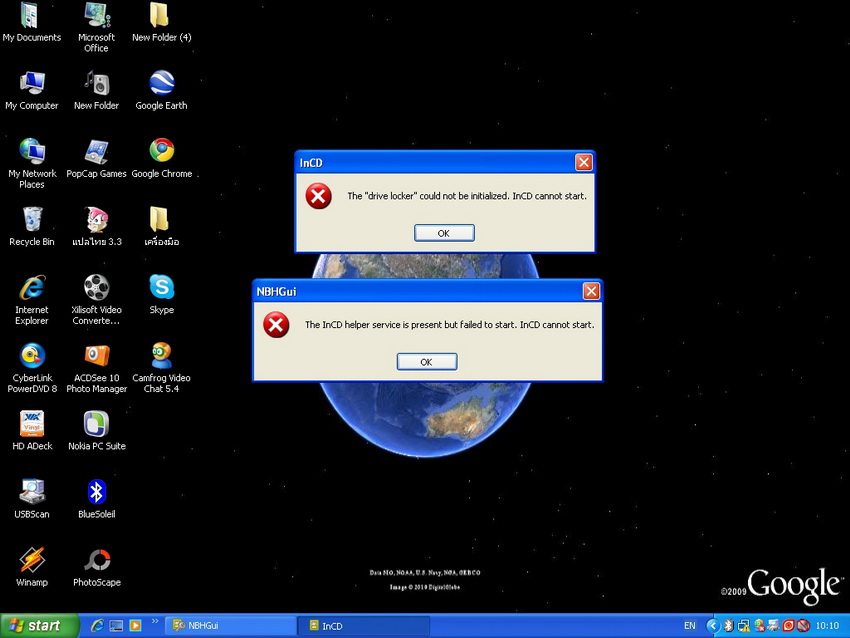Click the prohibited-sign tray icon
The image size is (850, 638).
pos(803,626)
